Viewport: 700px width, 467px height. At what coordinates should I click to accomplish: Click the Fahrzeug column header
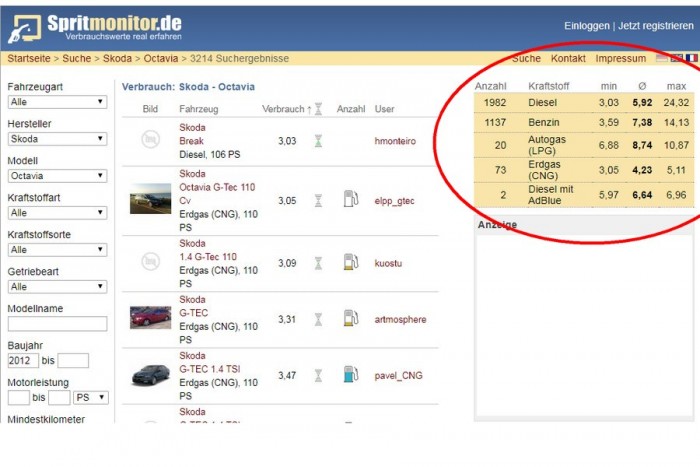click(x=199, y=109)
